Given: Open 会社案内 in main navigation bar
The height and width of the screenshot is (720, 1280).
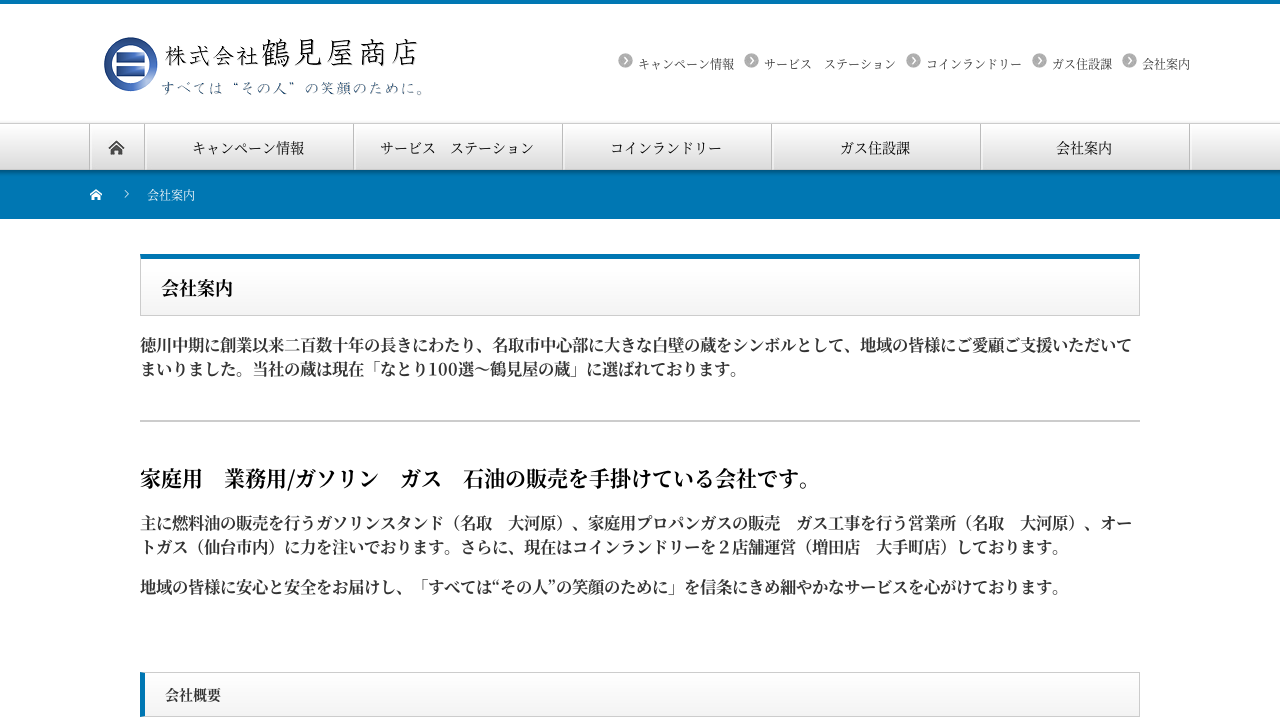Looking at the screenshot, I should click(1085, 148).
